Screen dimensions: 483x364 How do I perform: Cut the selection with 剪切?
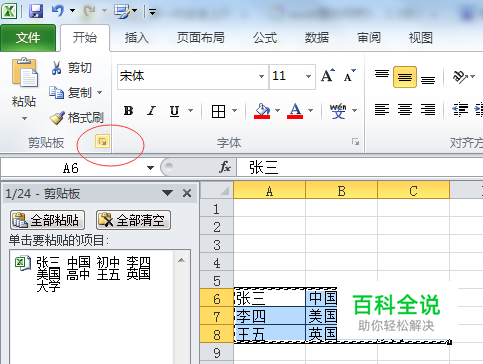pos(71,68)
